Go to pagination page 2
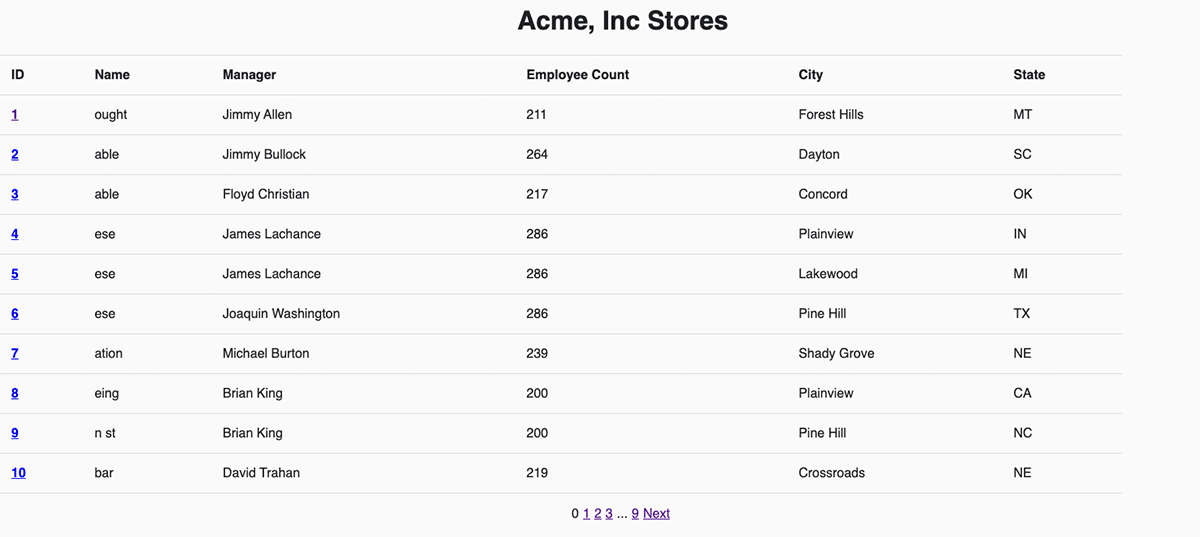Image resolution: width=1200 pixels, height=537 pixels. coord(598,514)
